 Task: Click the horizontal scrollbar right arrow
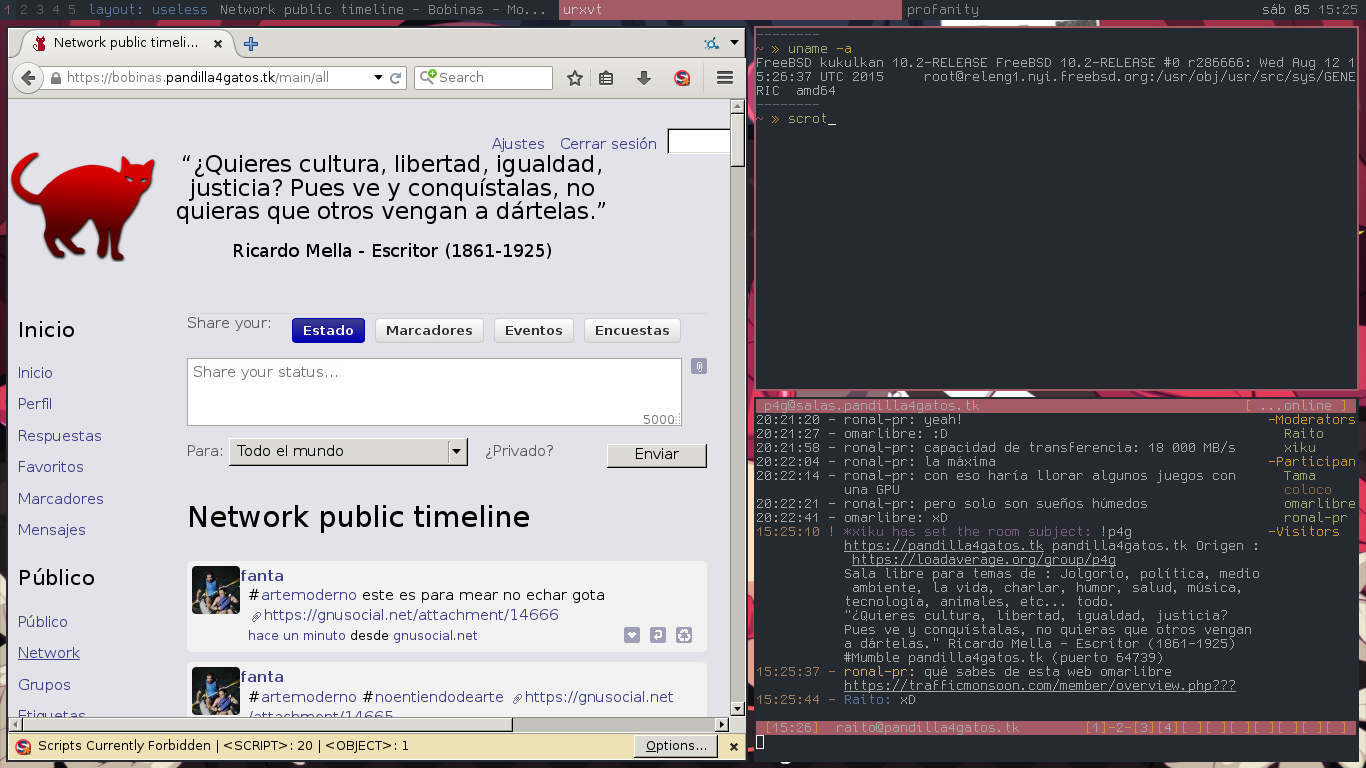click(723, 723)
